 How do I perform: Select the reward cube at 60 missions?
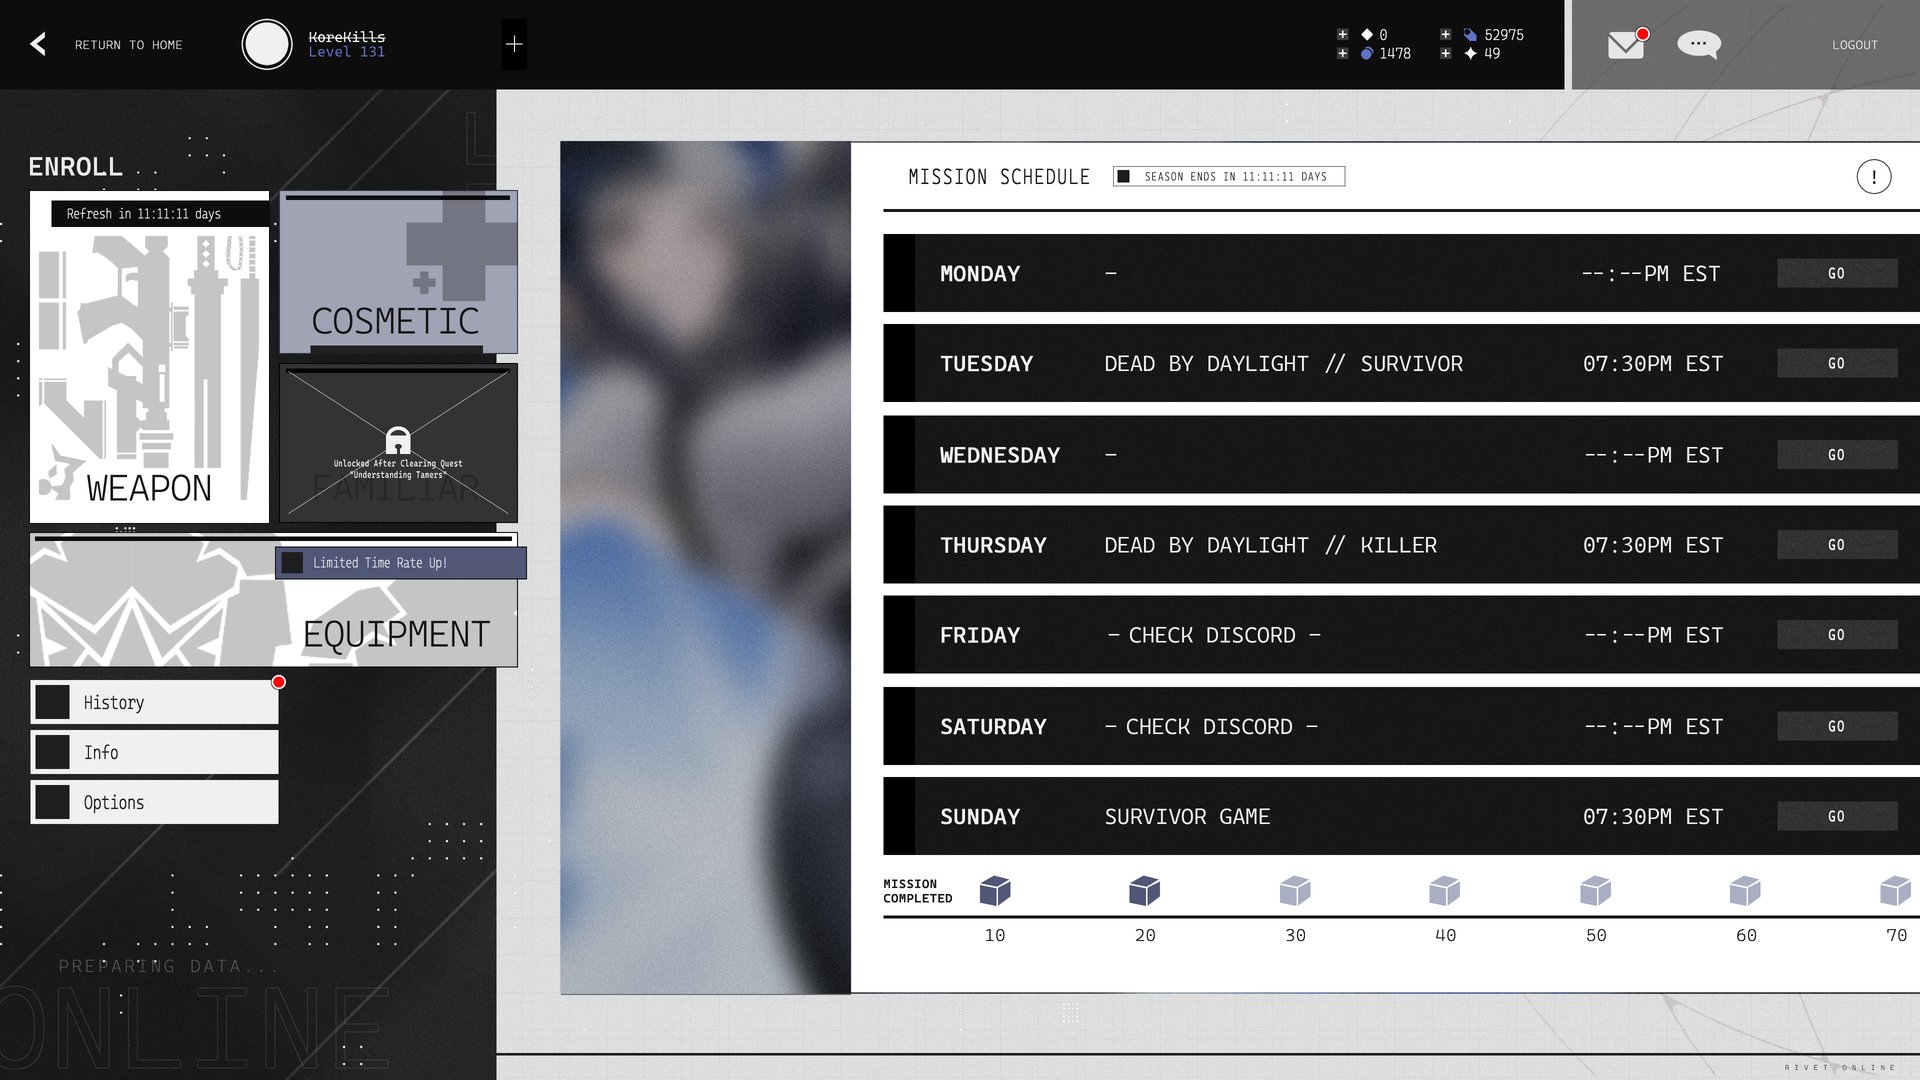pos(1745,890)
